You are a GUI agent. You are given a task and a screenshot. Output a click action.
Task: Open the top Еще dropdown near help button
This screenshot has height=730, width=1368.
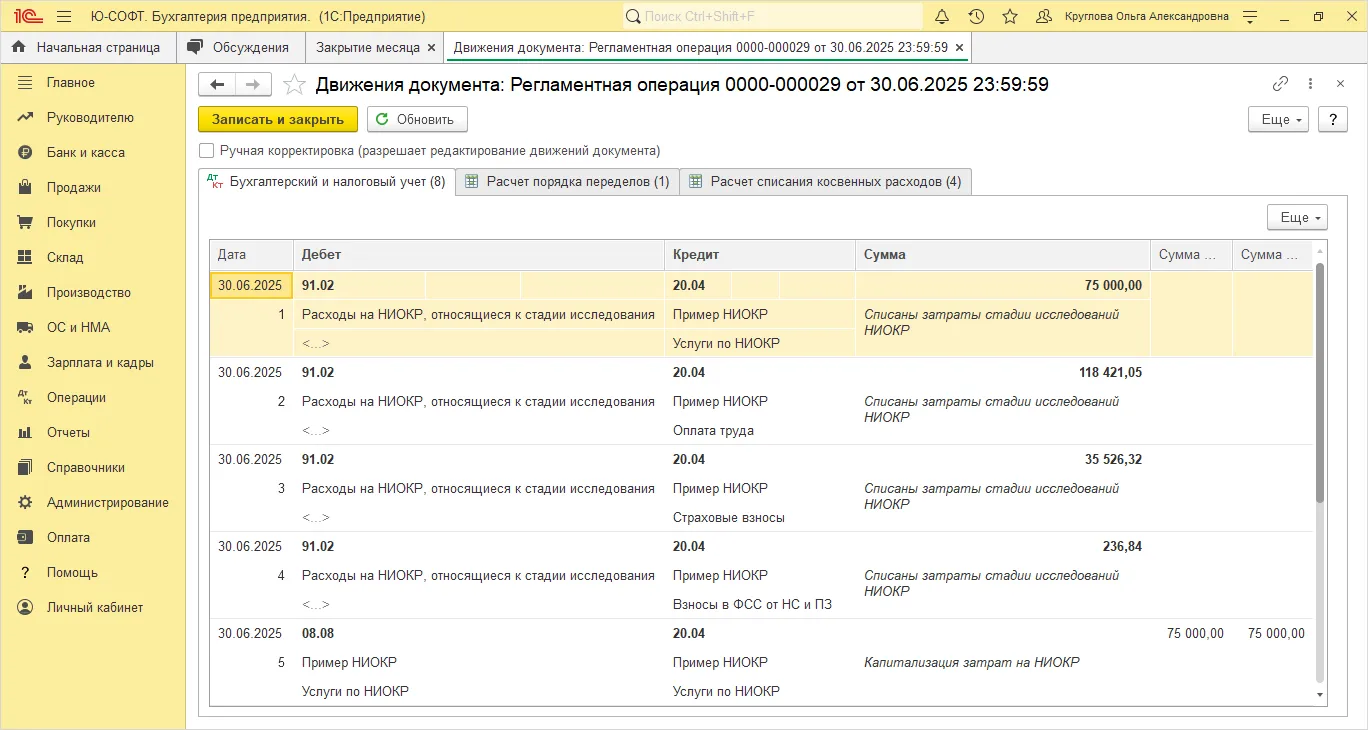[1279, 119]
